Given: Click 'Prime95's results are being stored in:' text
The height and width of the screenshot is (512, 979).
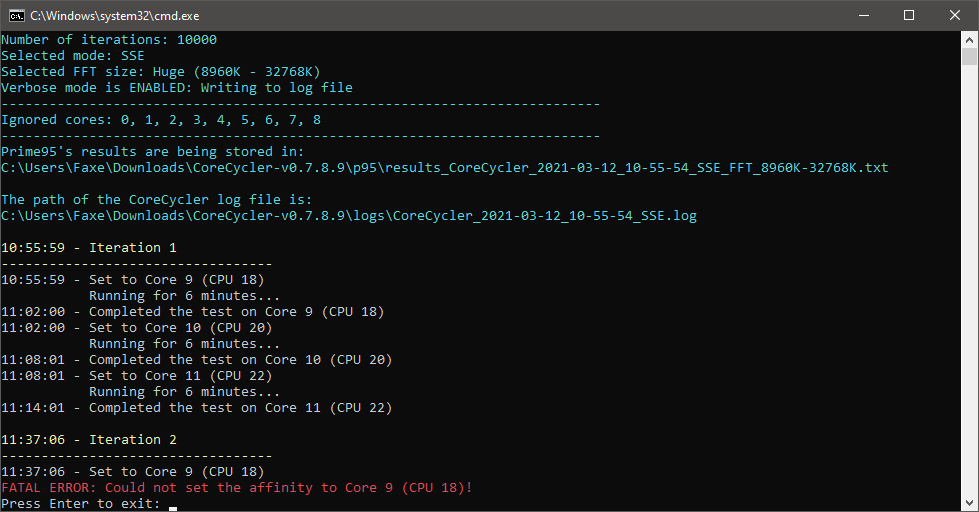Looking at the screenshot, I should (153, 152).
